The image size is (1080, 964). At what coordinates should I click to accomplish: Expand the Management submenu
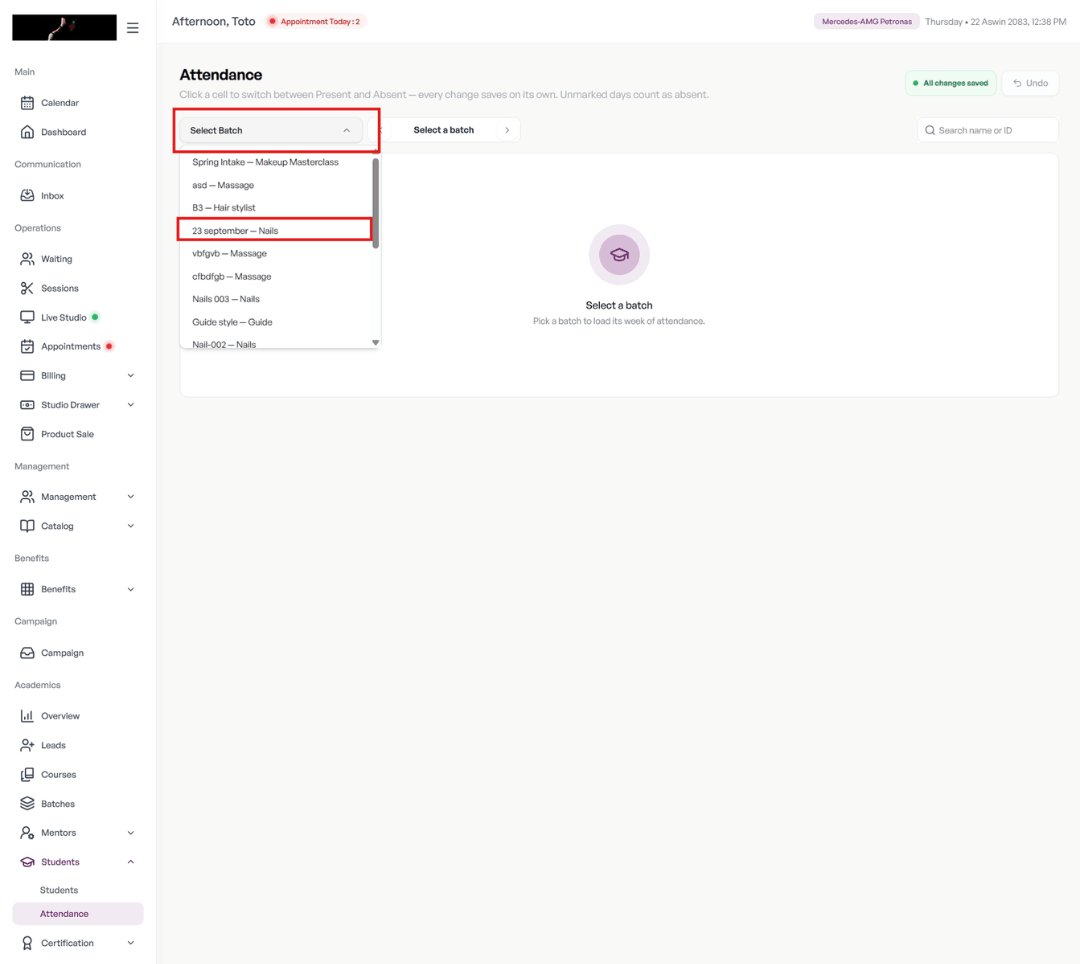point(131,496)
